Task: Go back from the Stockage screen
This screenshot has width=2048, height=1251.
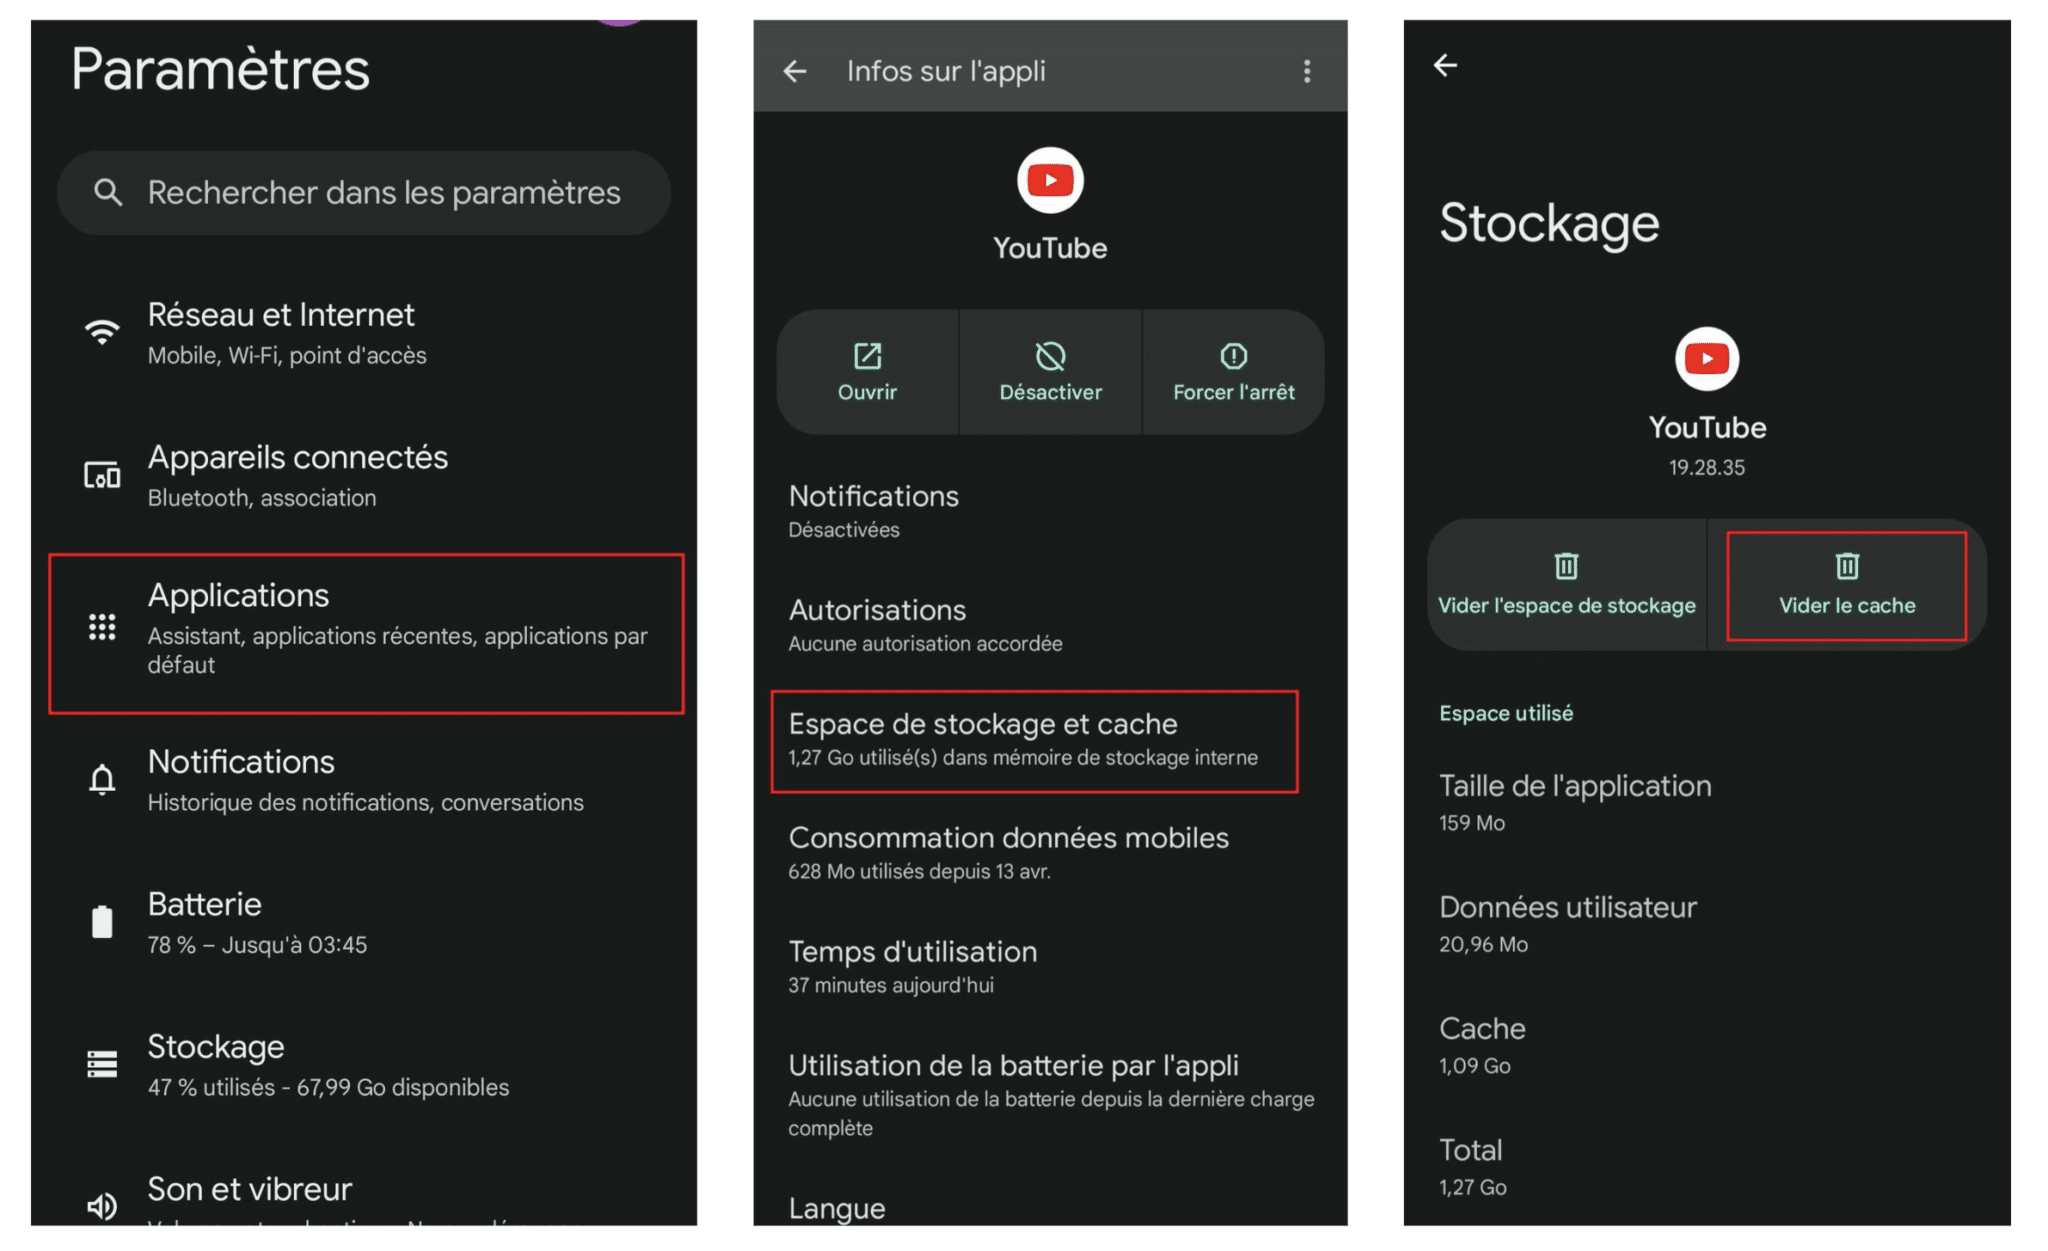Action: coord(1445,66)
